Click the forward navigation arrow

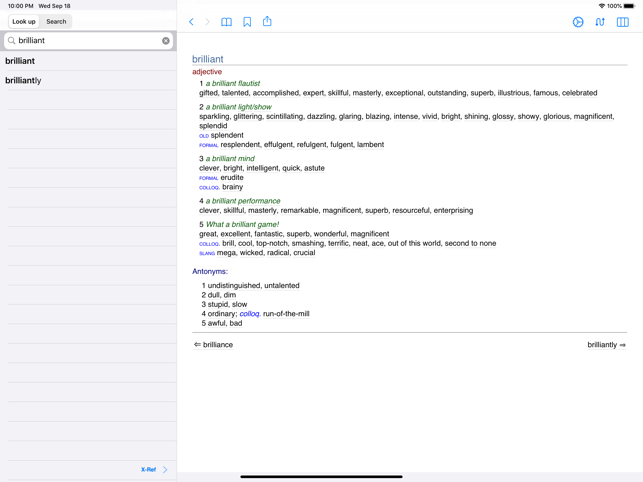click(x=208, y=22)
